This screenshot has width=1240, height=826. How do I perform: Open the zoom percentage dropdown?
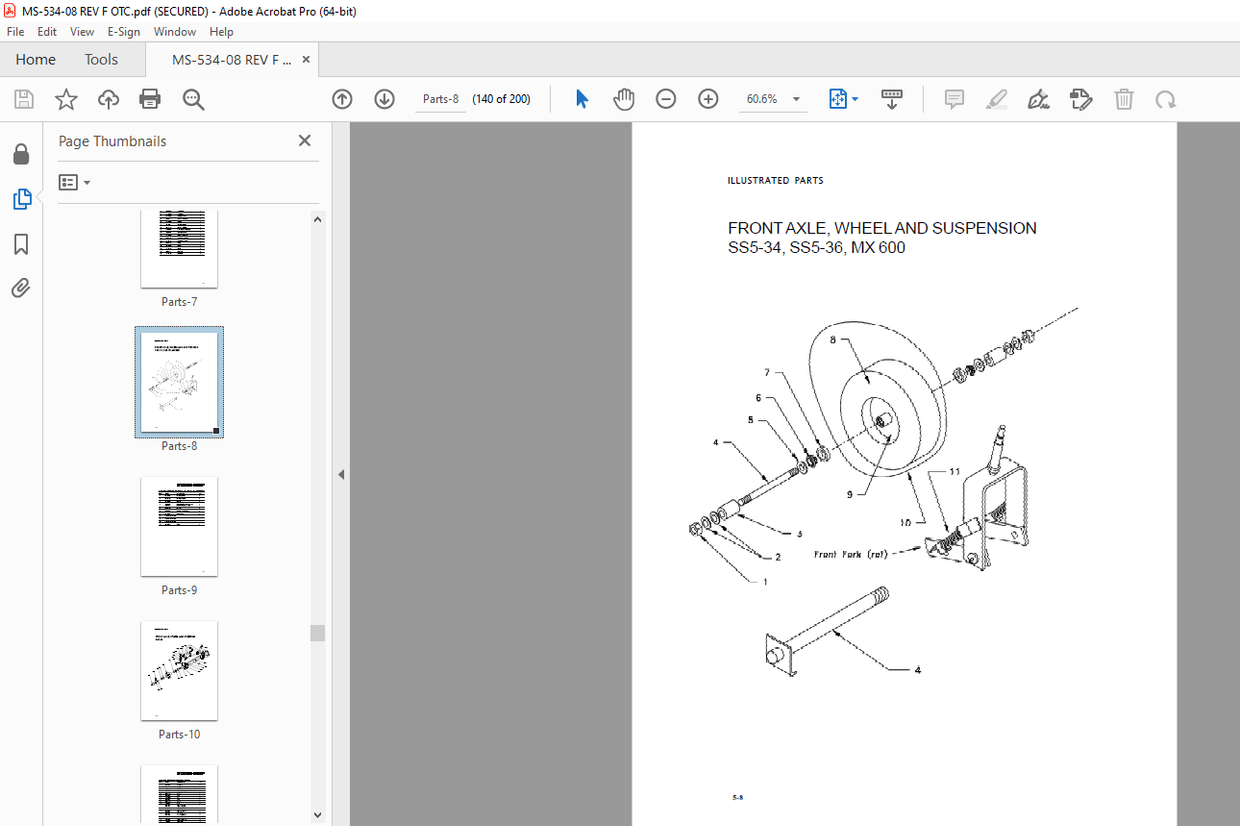pyautogui.click(x=796, y=99)
